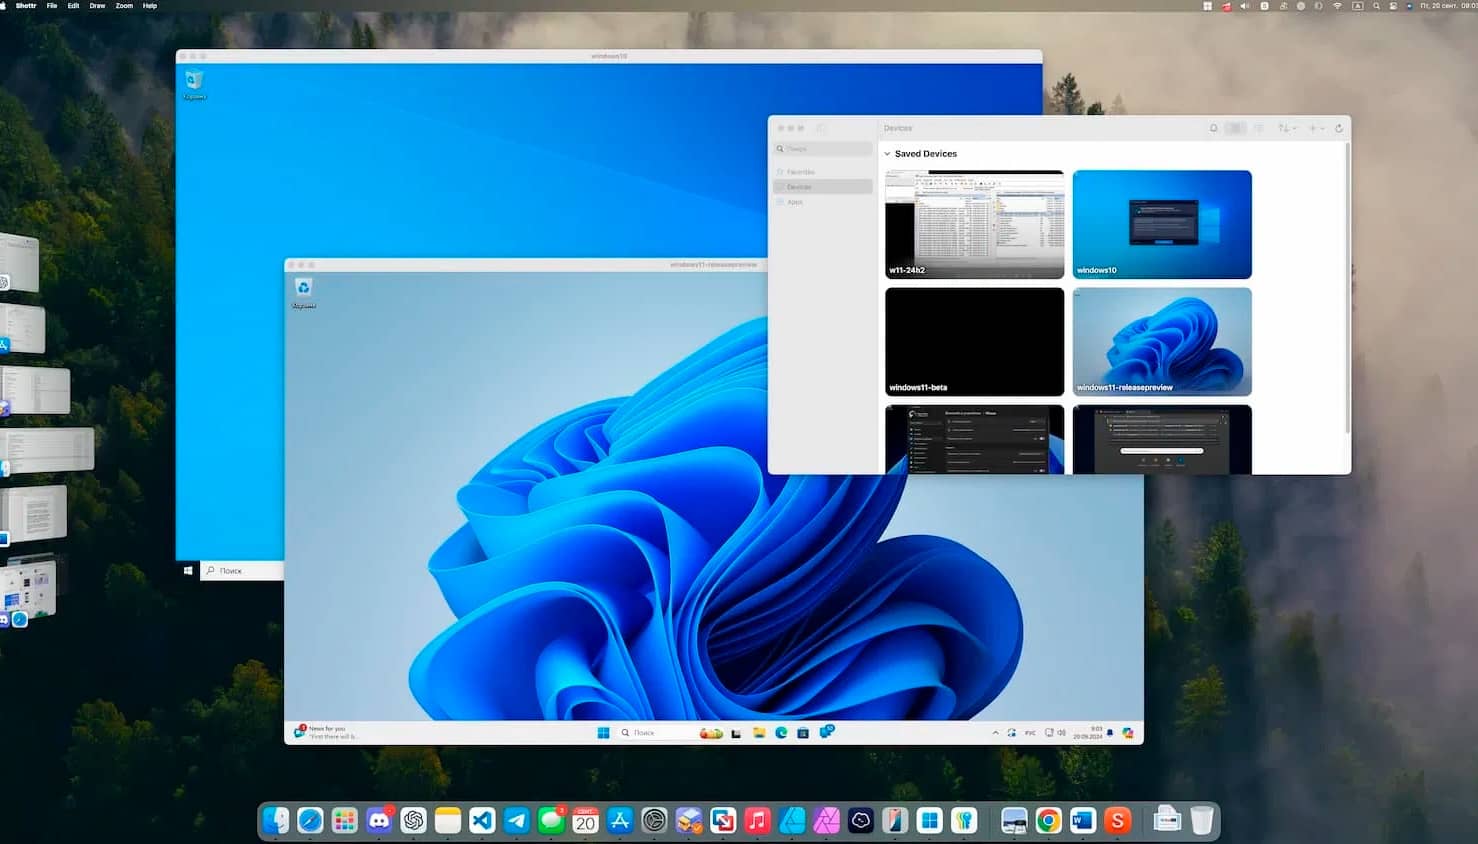Viewport: 1478px width, 844px height.
Task: Click the Windows 10 Start button
Action: click(x=188, y=570)
